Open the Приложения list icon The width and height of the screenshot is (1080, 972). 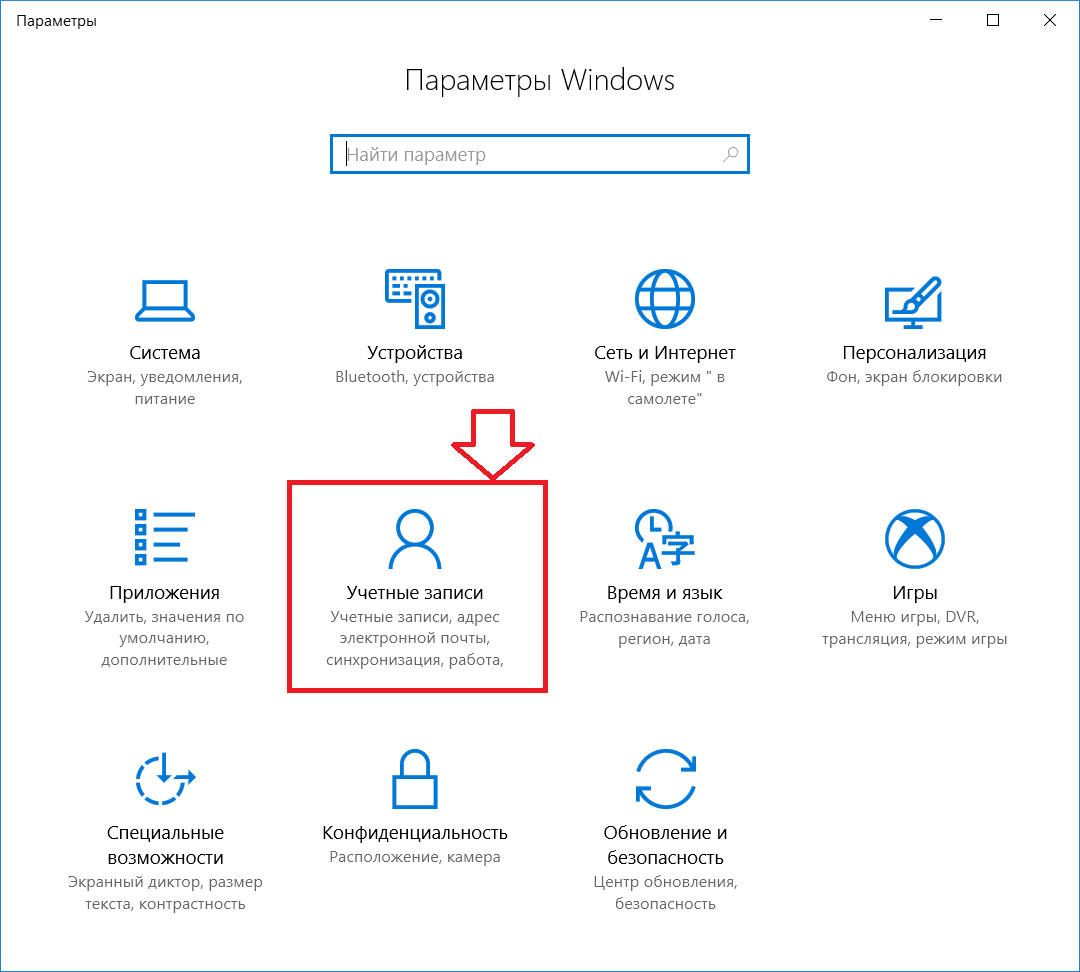pyautogui.click(x=165, y=537)
